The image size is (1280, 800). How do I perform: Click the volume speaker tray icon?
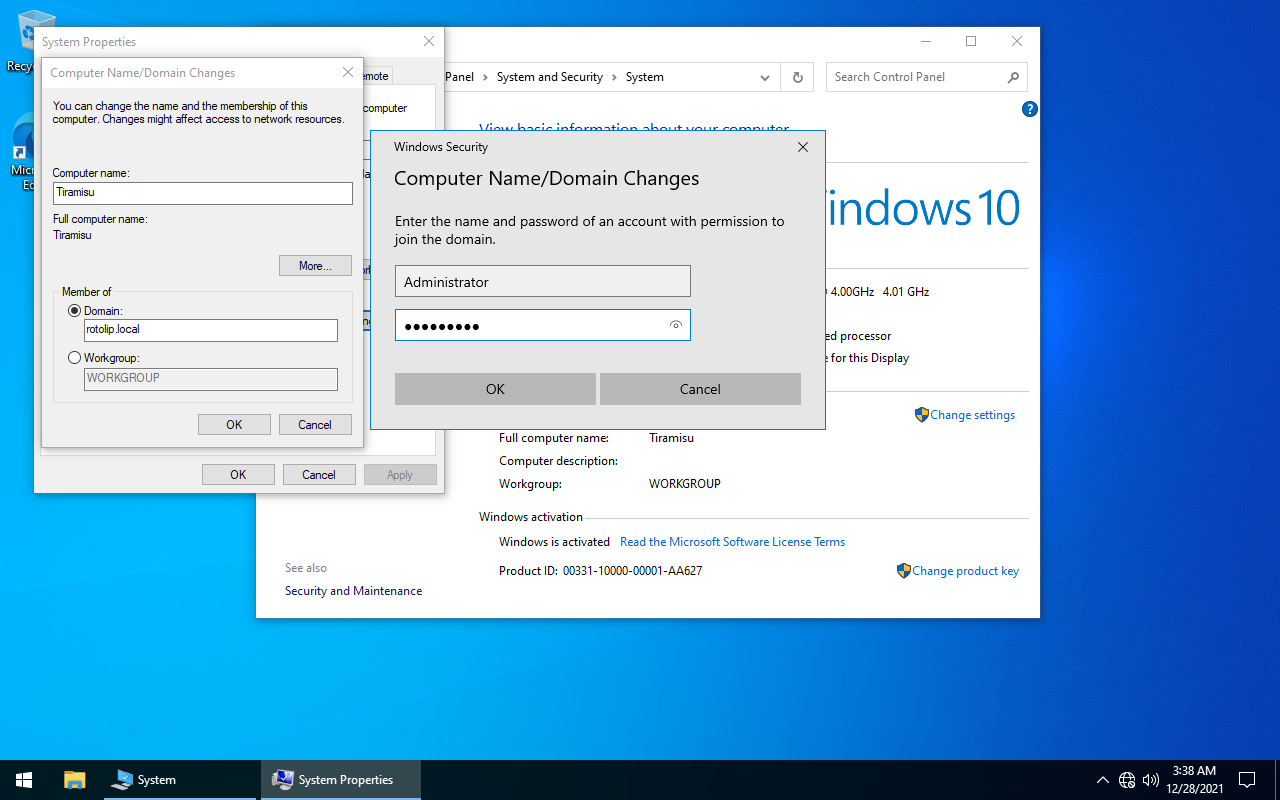tap(1150, 780)
